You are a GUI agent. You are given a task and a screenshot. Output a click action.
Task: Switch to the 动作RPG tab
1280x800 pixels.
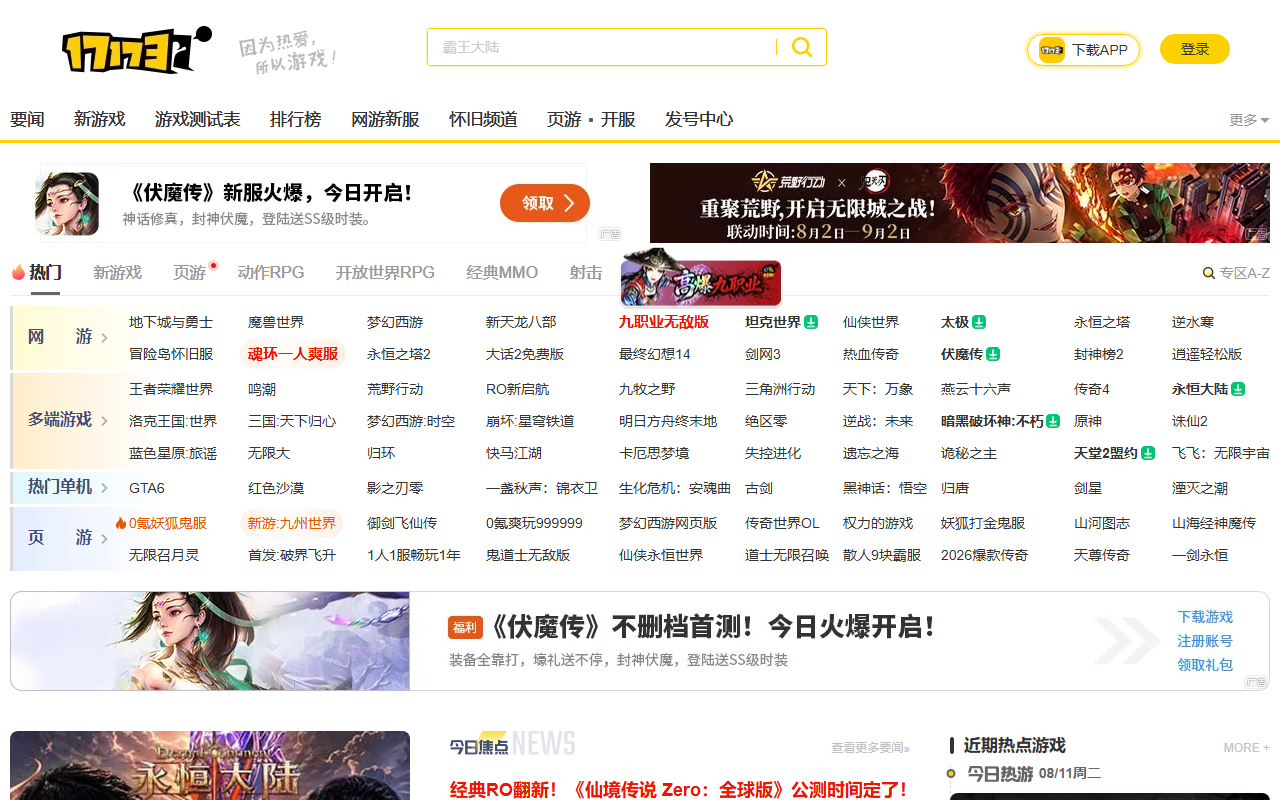(x=271, y=272)
